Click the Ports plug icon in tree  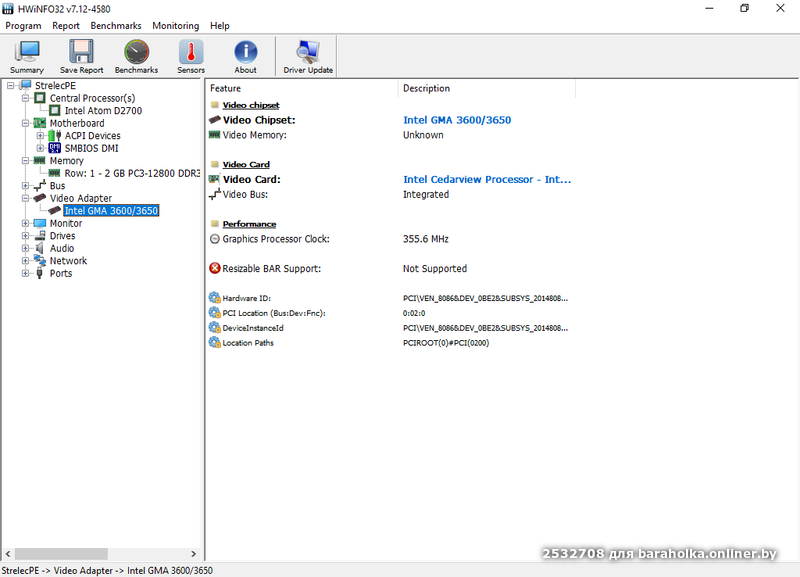tap(40, 273)
